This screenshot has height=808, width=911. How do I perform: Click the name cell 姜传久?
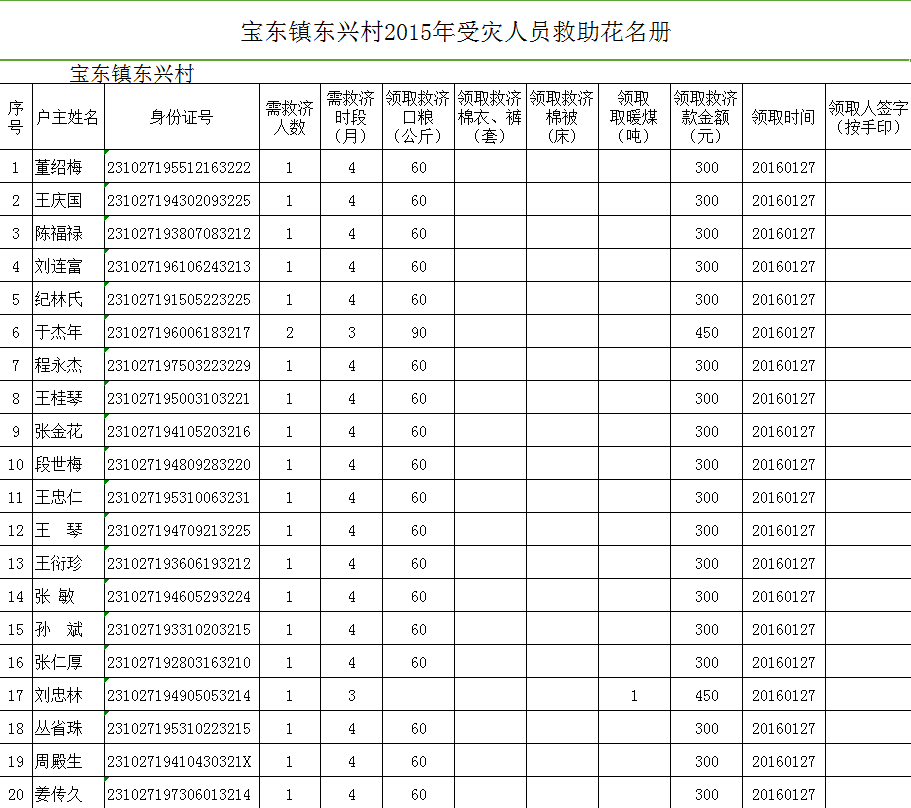pyautogui.click(x=69, y=794)
